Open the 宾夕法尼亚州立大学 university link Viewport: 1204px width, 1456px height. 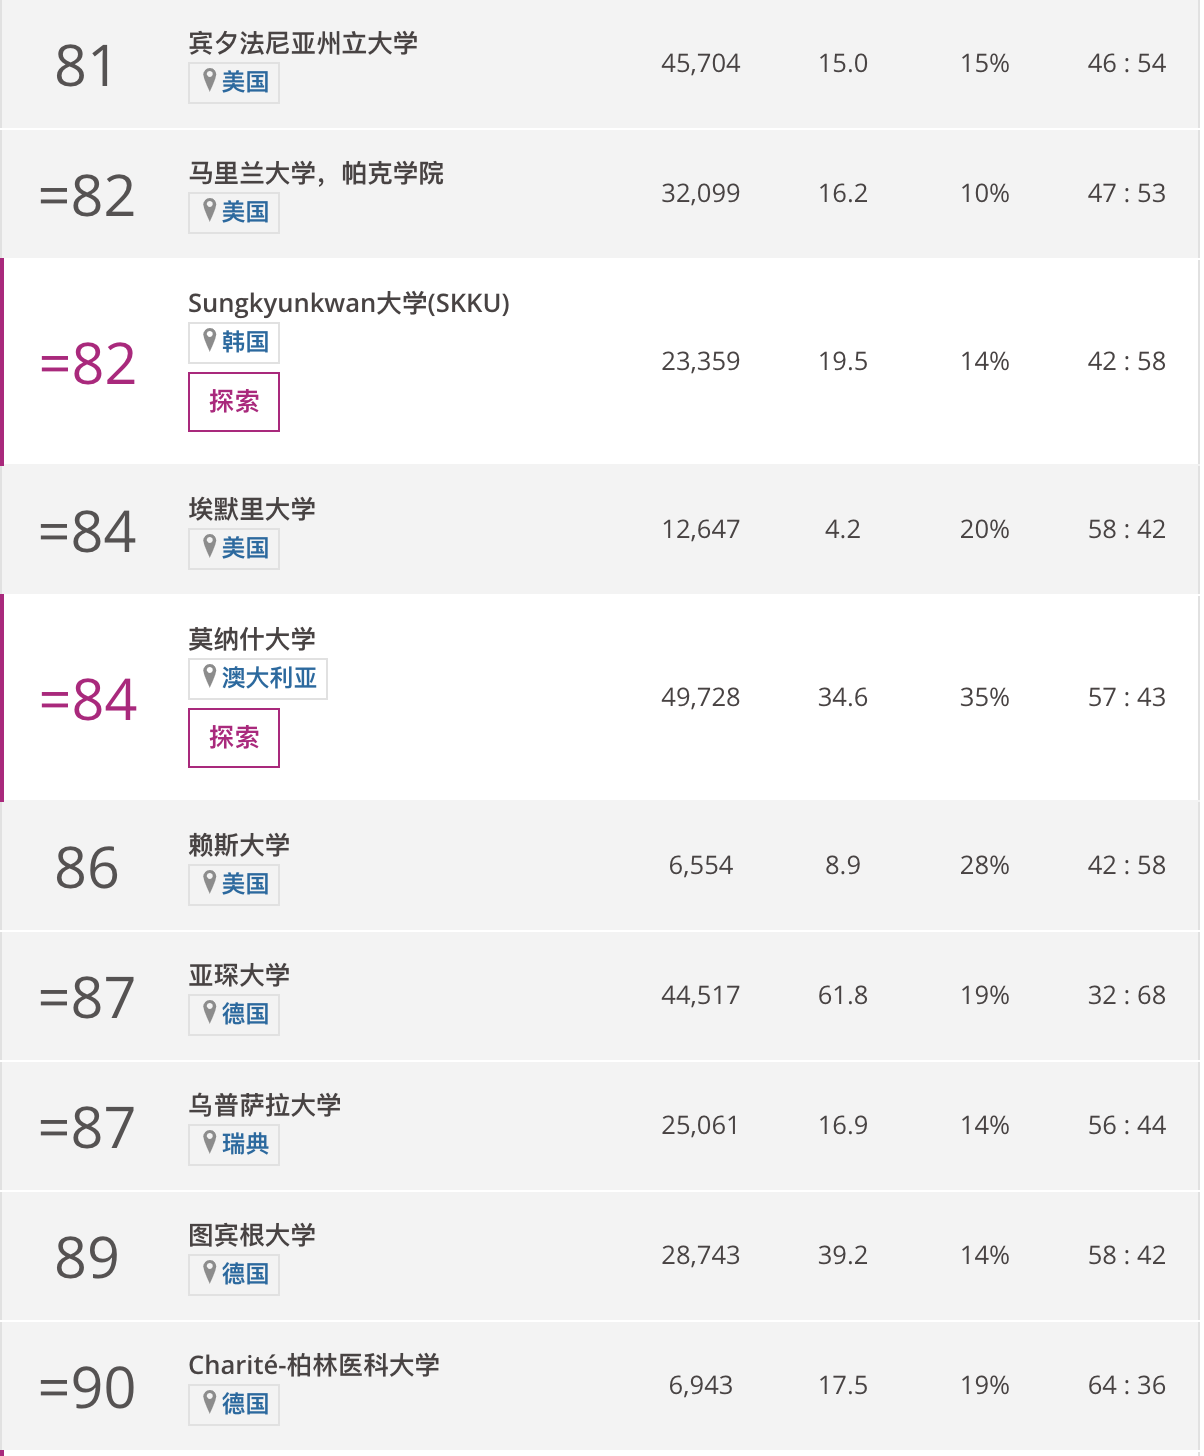click(x=303, y=43)
